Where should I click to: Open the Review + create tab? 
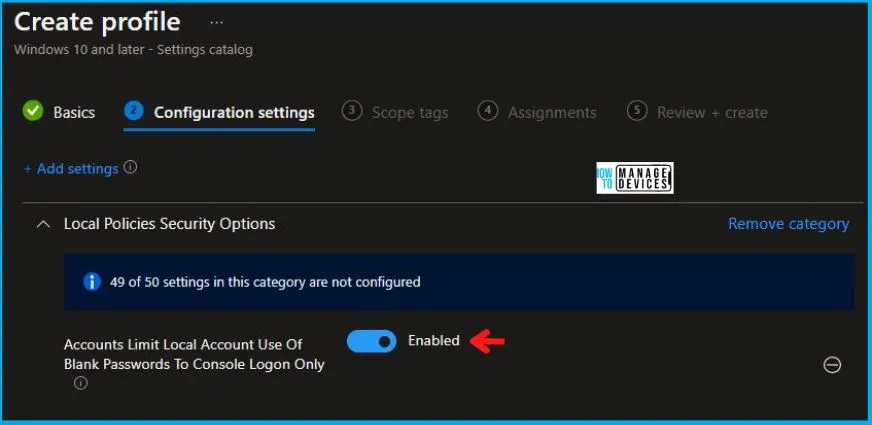pyautogui.click(x=712, y=112)
